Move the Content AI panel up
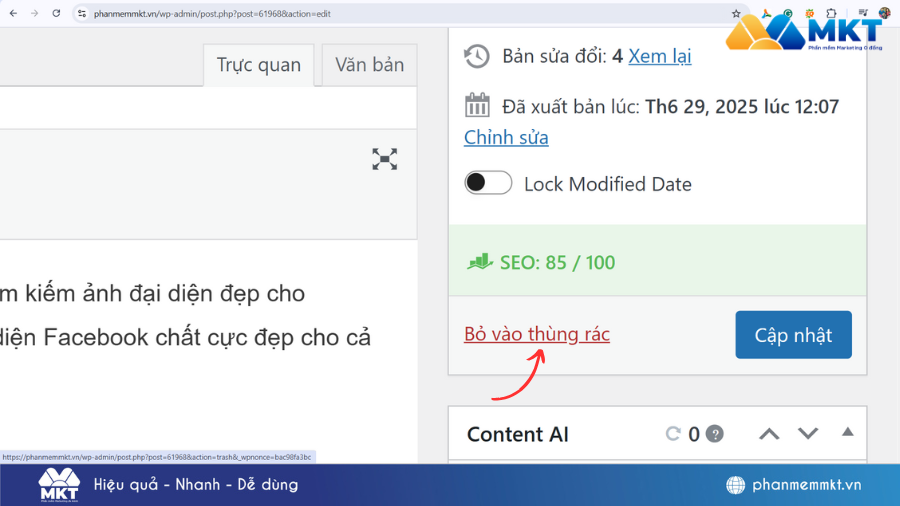 click(x=769, y=434)
